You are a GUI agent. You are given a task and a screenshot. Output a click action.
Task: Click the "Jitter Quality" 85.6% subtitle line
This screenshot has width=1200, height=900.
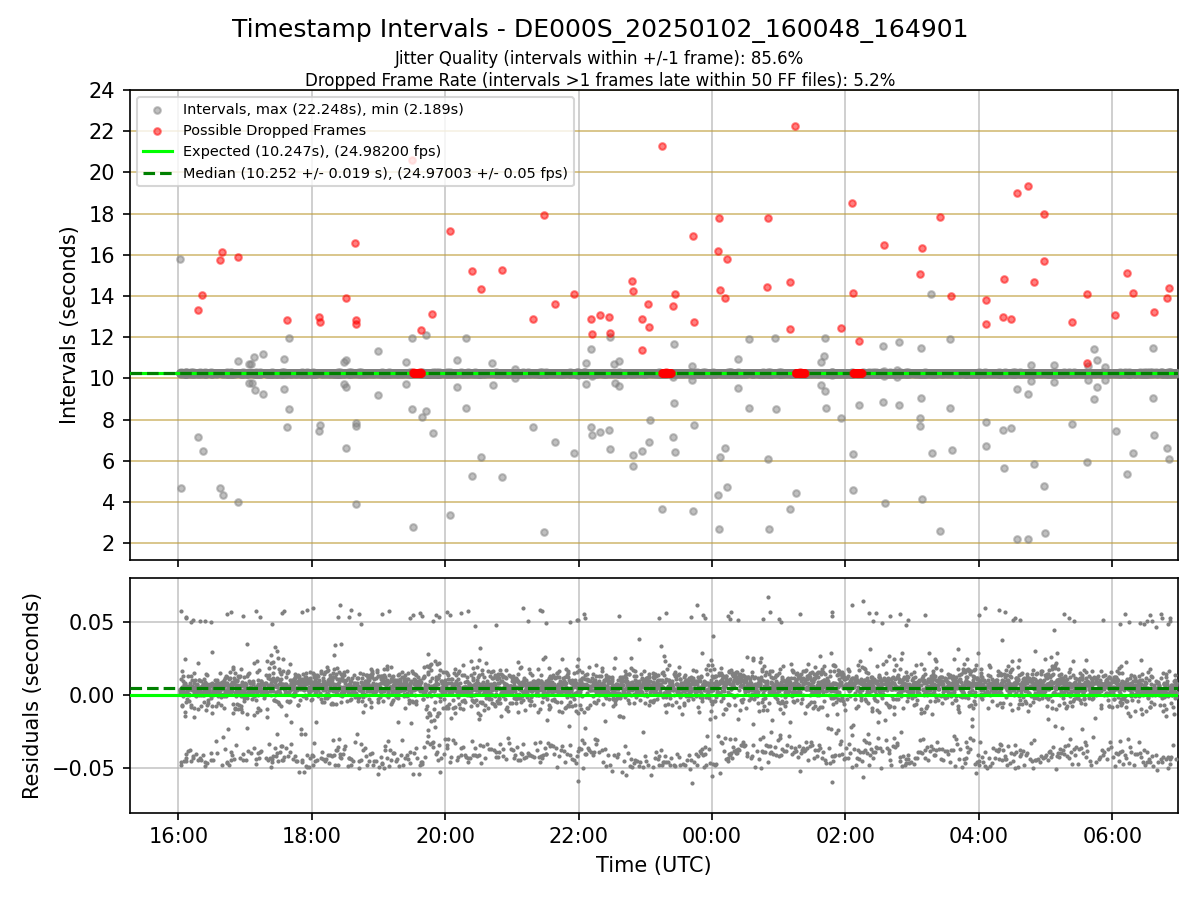coord(600,58)
